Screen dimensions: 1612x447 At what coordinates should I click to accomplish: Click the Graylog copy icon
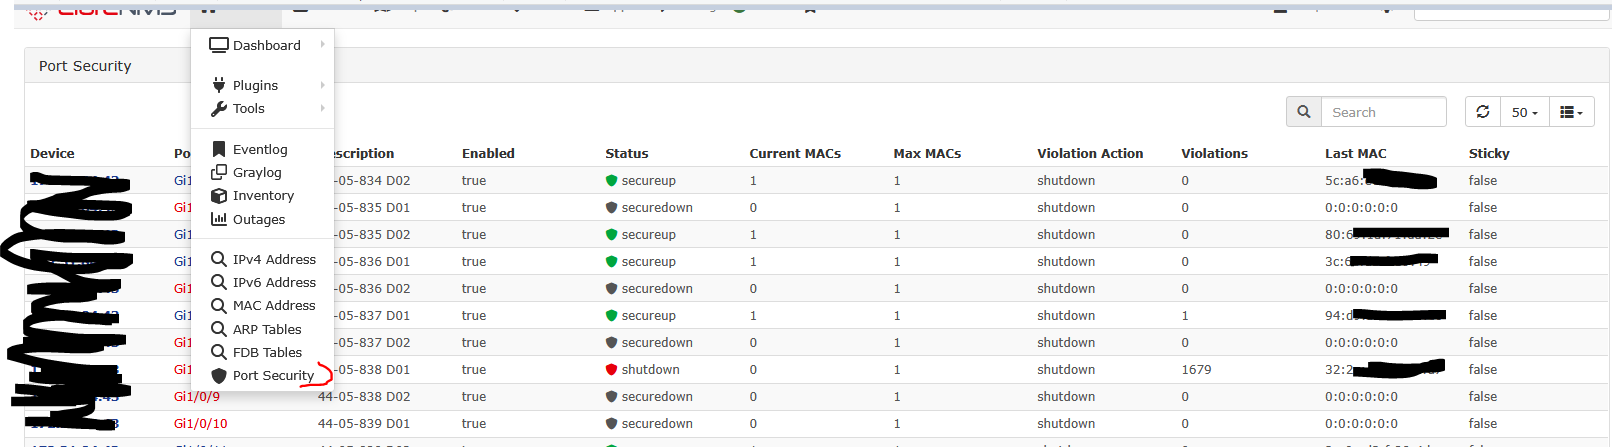click(219, 172)
